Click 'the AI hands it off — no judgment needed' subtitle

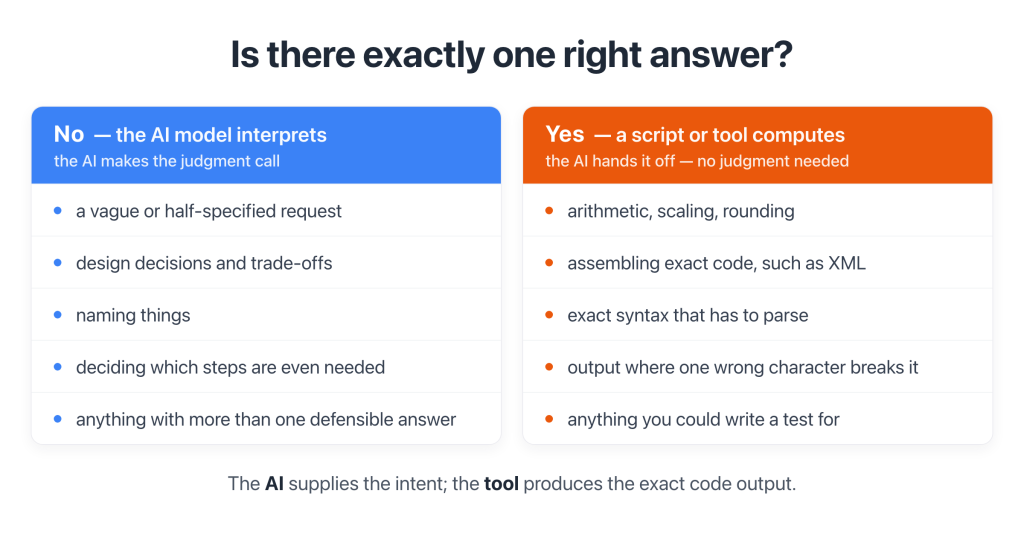[x=697, y=161]
